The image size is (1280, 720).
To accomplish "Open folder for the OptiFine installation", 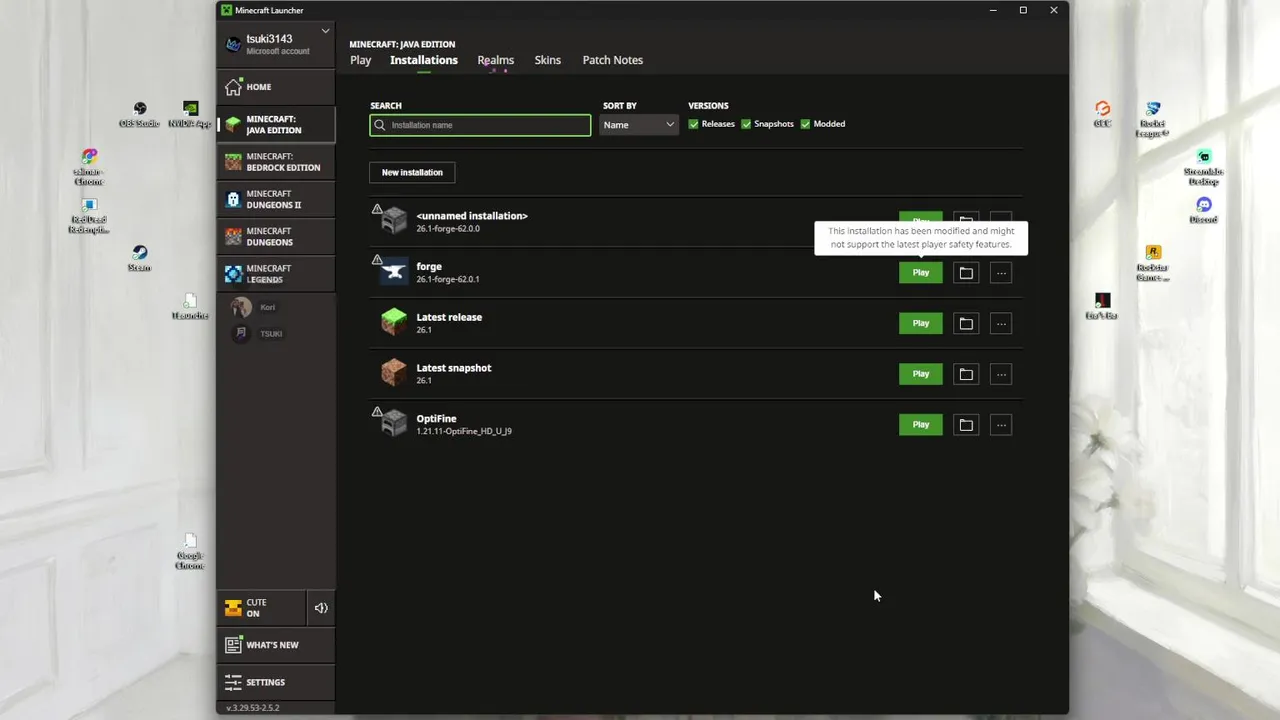I will pos(966,425).
